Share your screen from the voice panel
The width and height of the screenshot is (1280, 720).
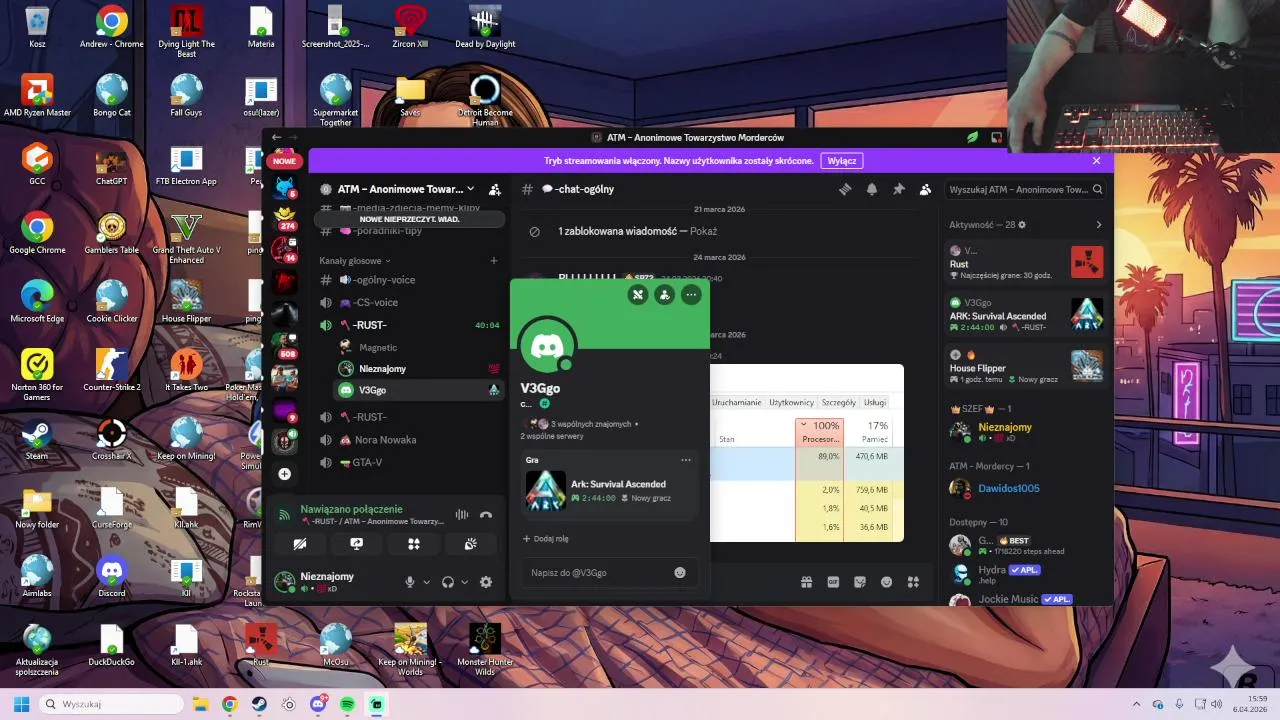[357, 544]
